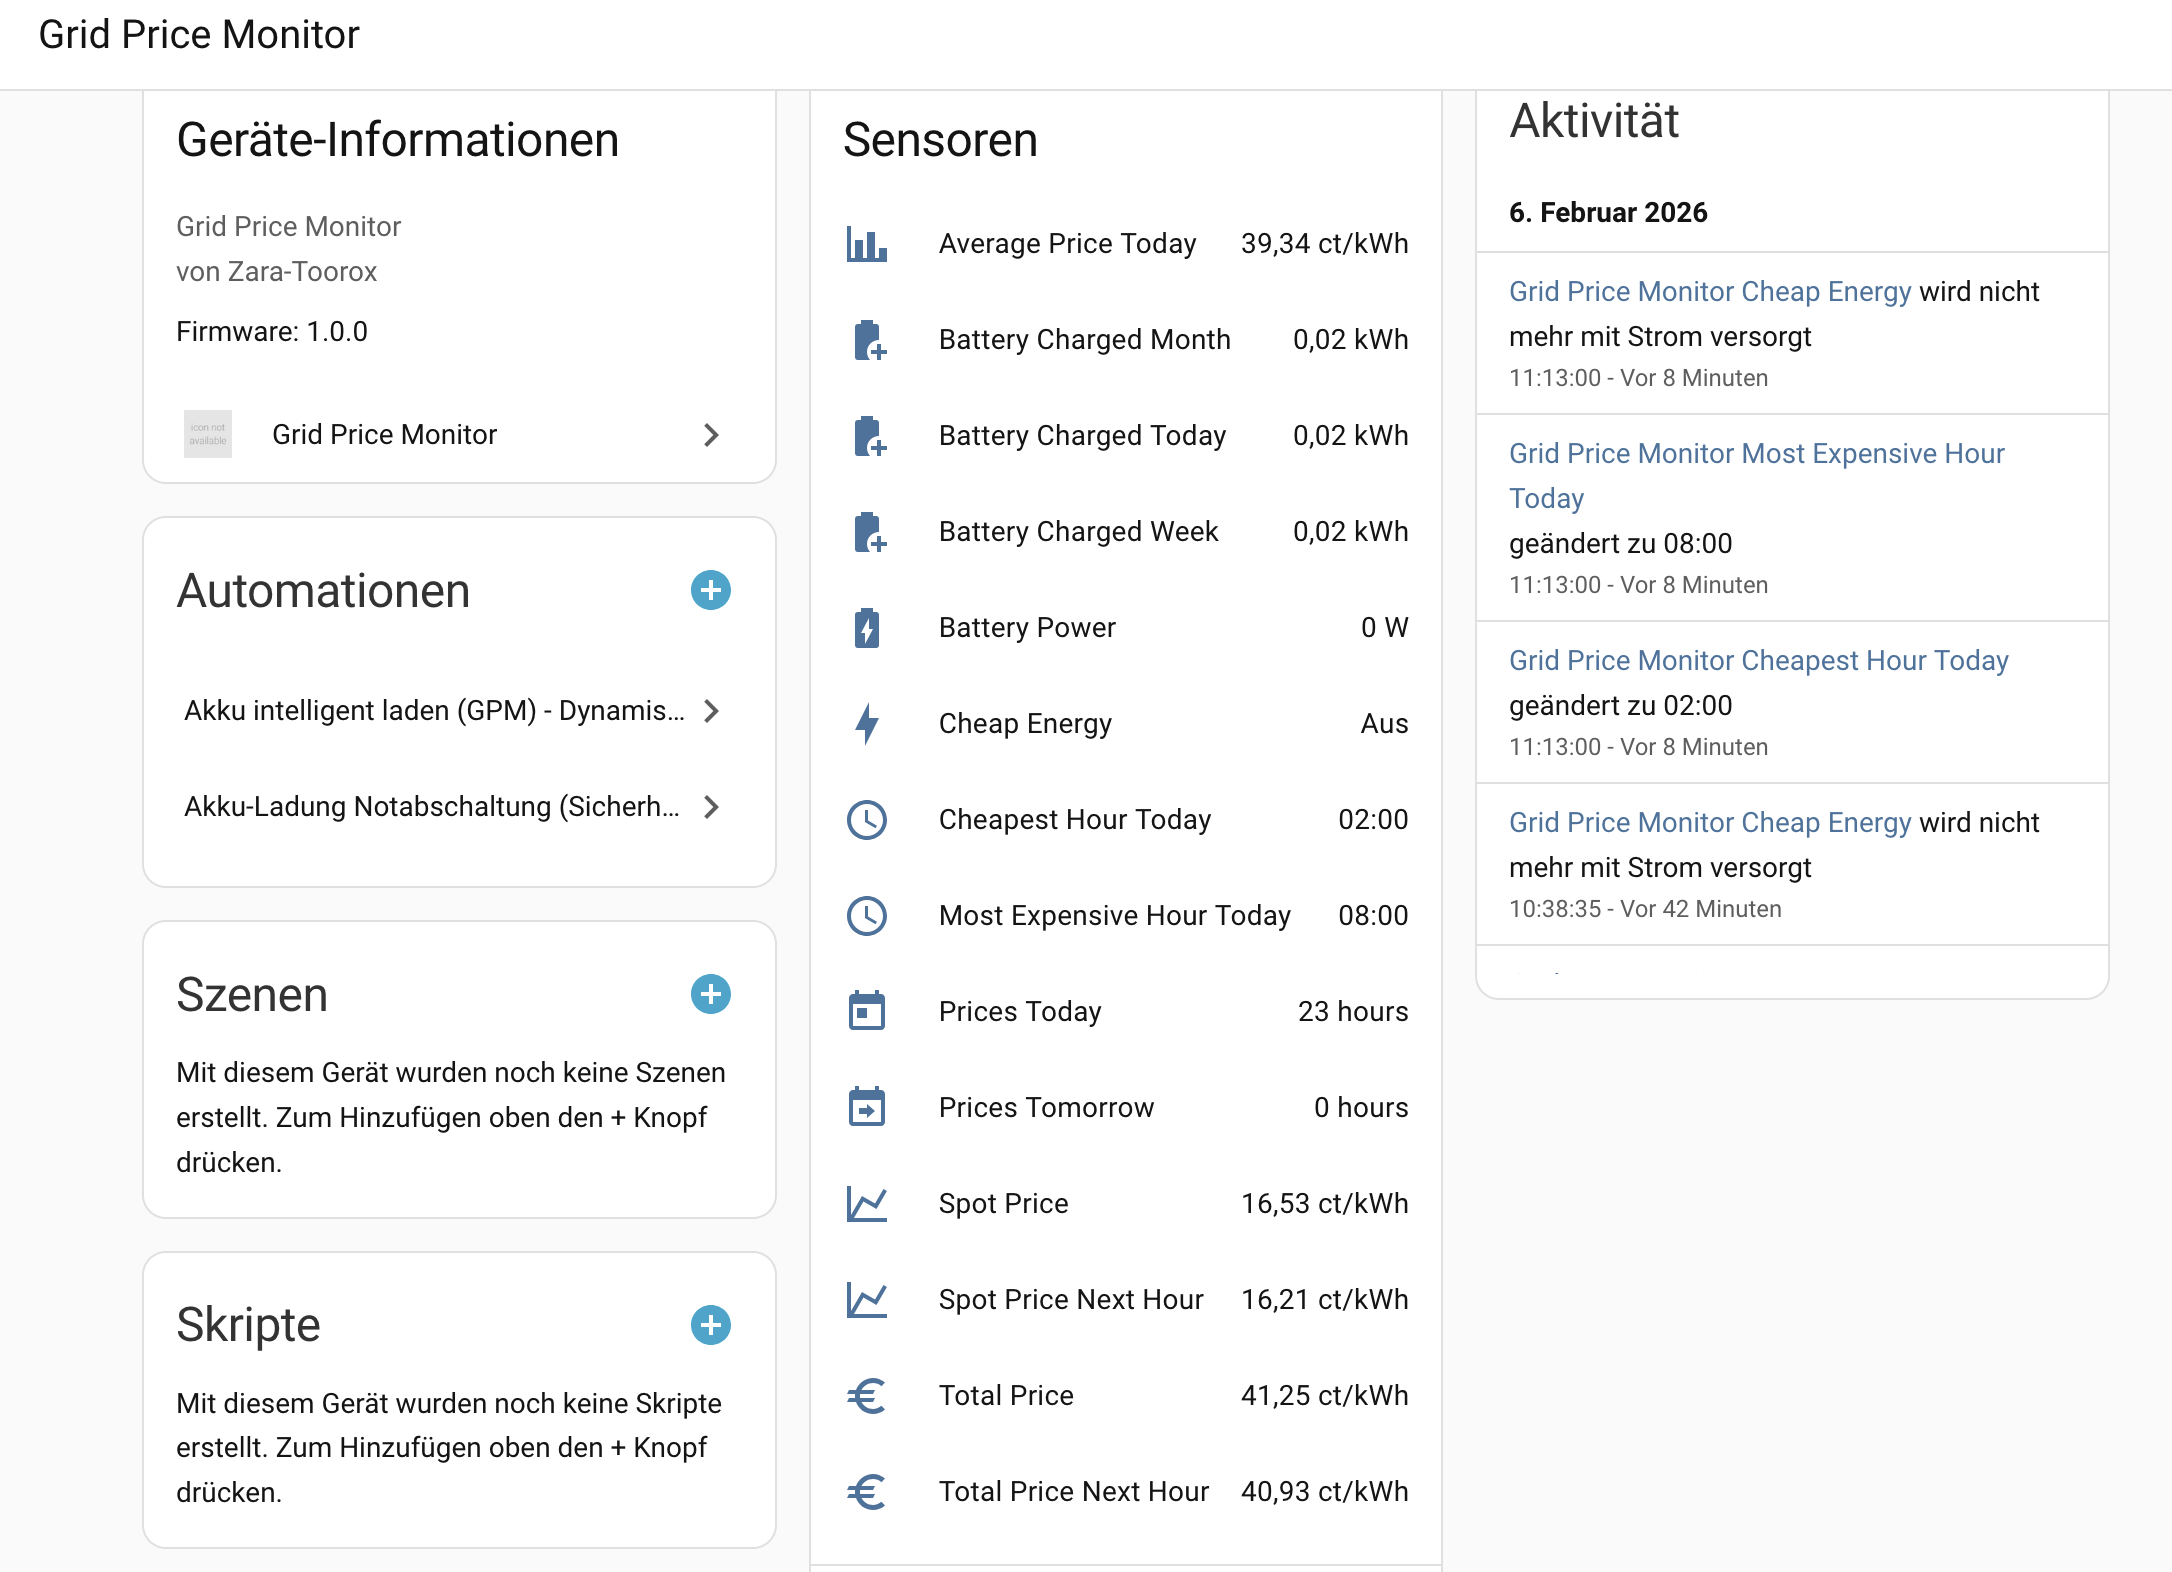Open Cheapest Hour Today activity link
This screenshot has height=1572, width=2172.
click(x=1759, y=661)
